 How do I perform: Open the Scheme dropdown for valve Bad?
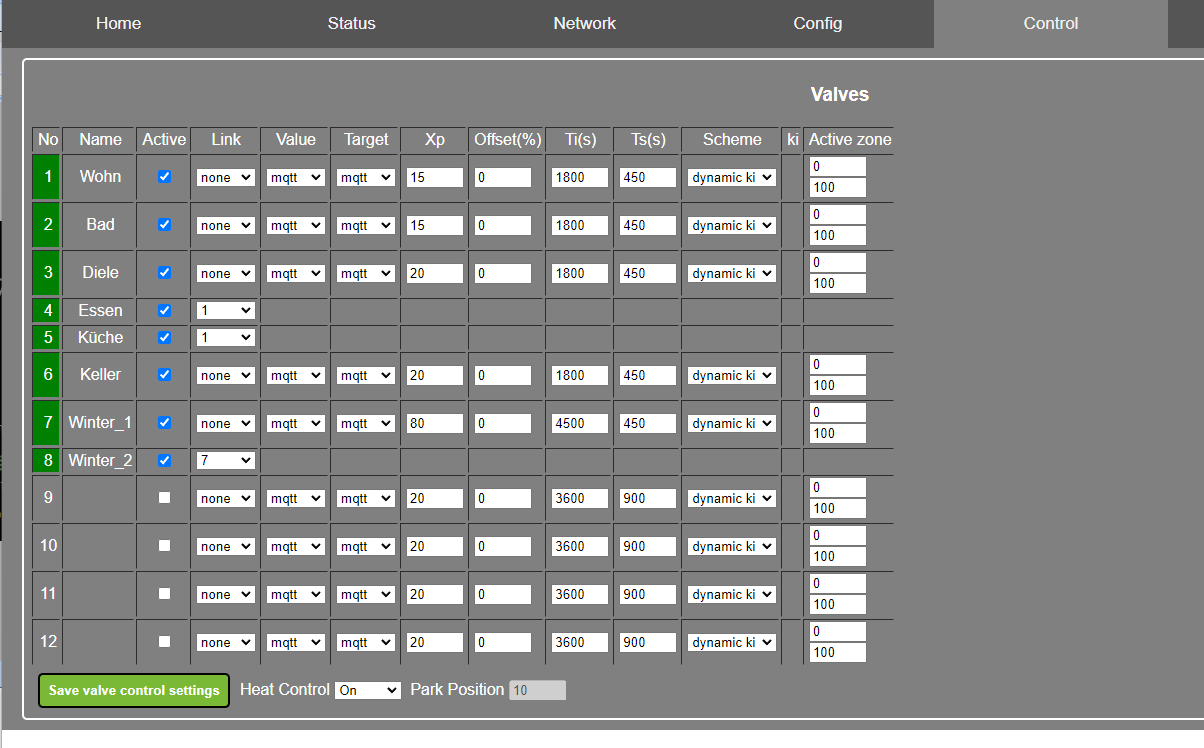coord(731,226)
